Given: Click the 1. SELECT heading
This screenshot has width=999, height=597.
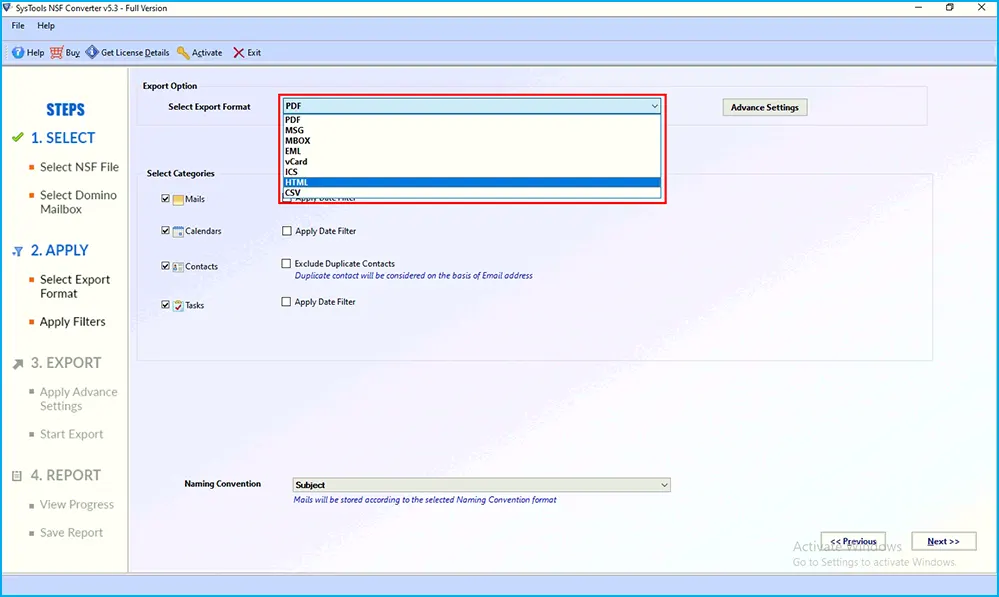Looking at the screenshot, I should coord(63,138).
